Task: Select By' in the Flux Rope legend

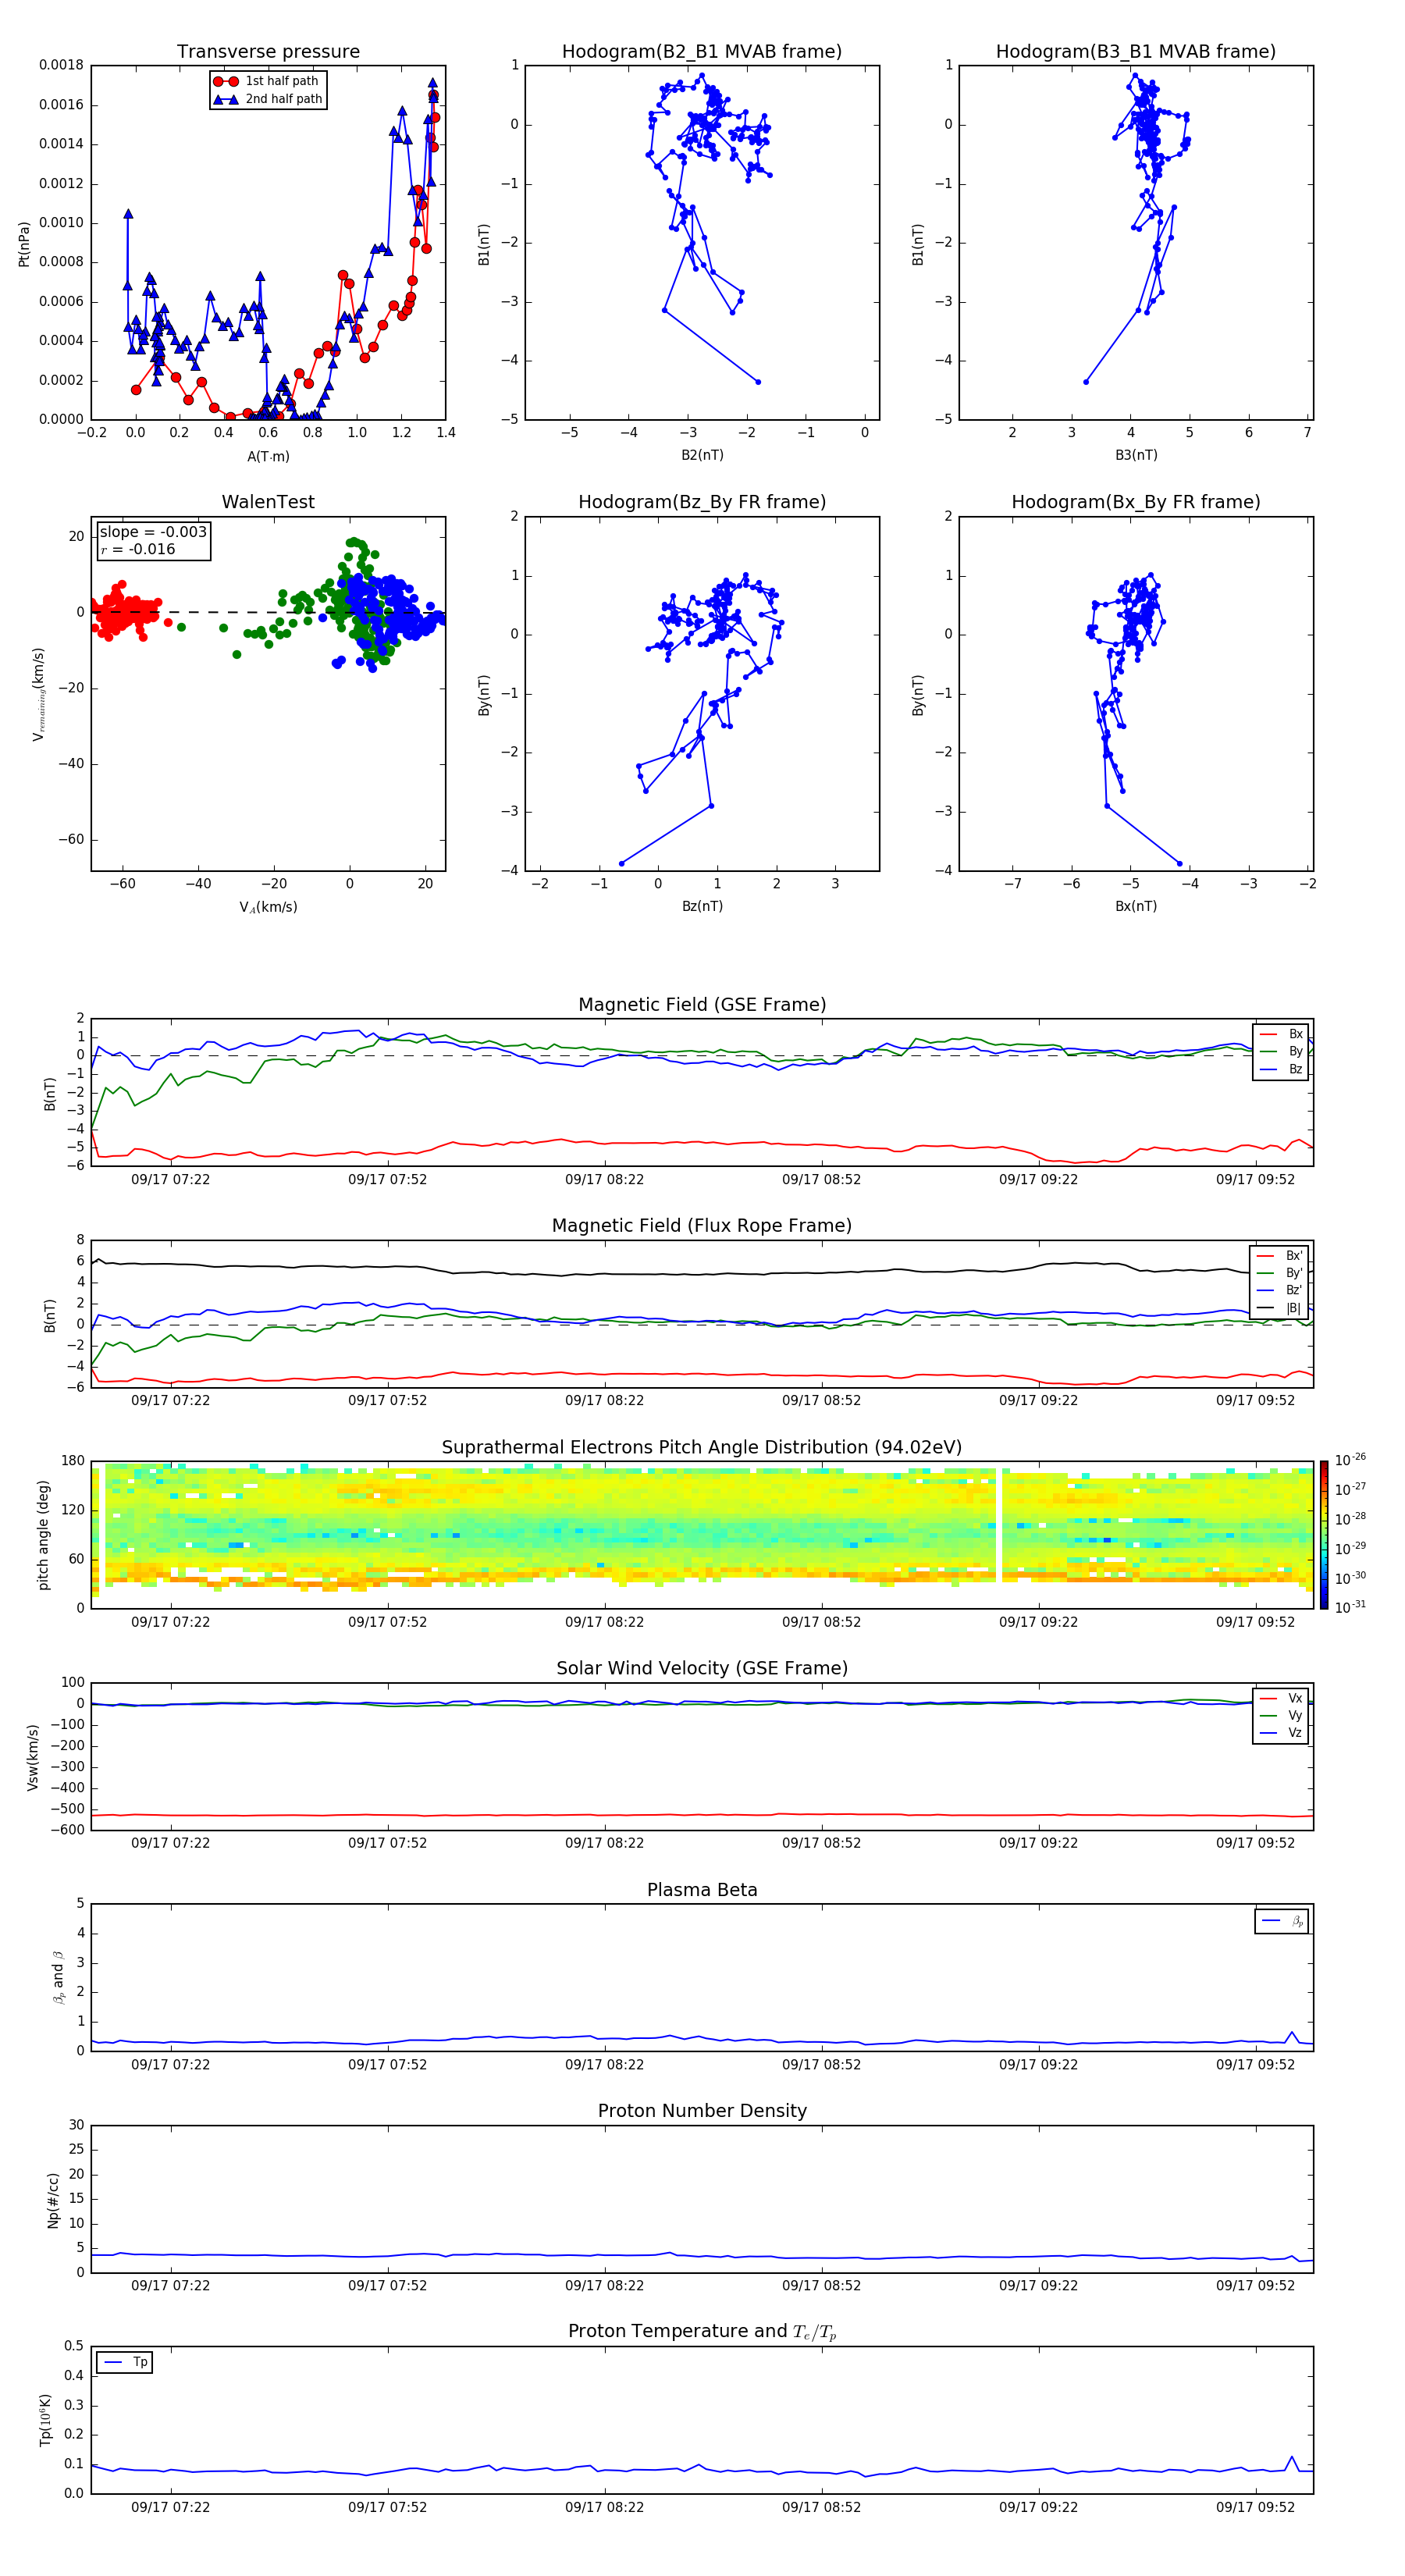Action: 1280,1273
